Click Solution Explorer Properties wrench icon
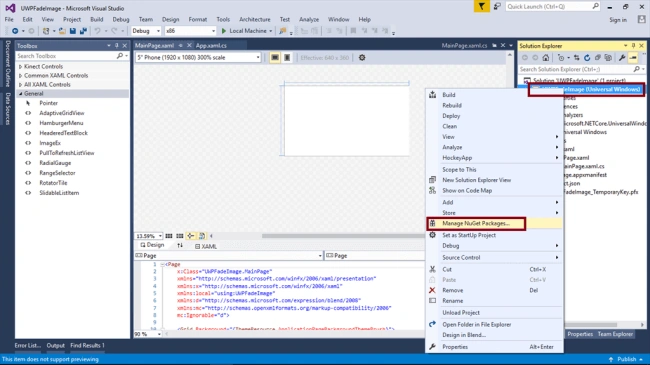This screenshot has height=365, width=650. pos(622,58)
